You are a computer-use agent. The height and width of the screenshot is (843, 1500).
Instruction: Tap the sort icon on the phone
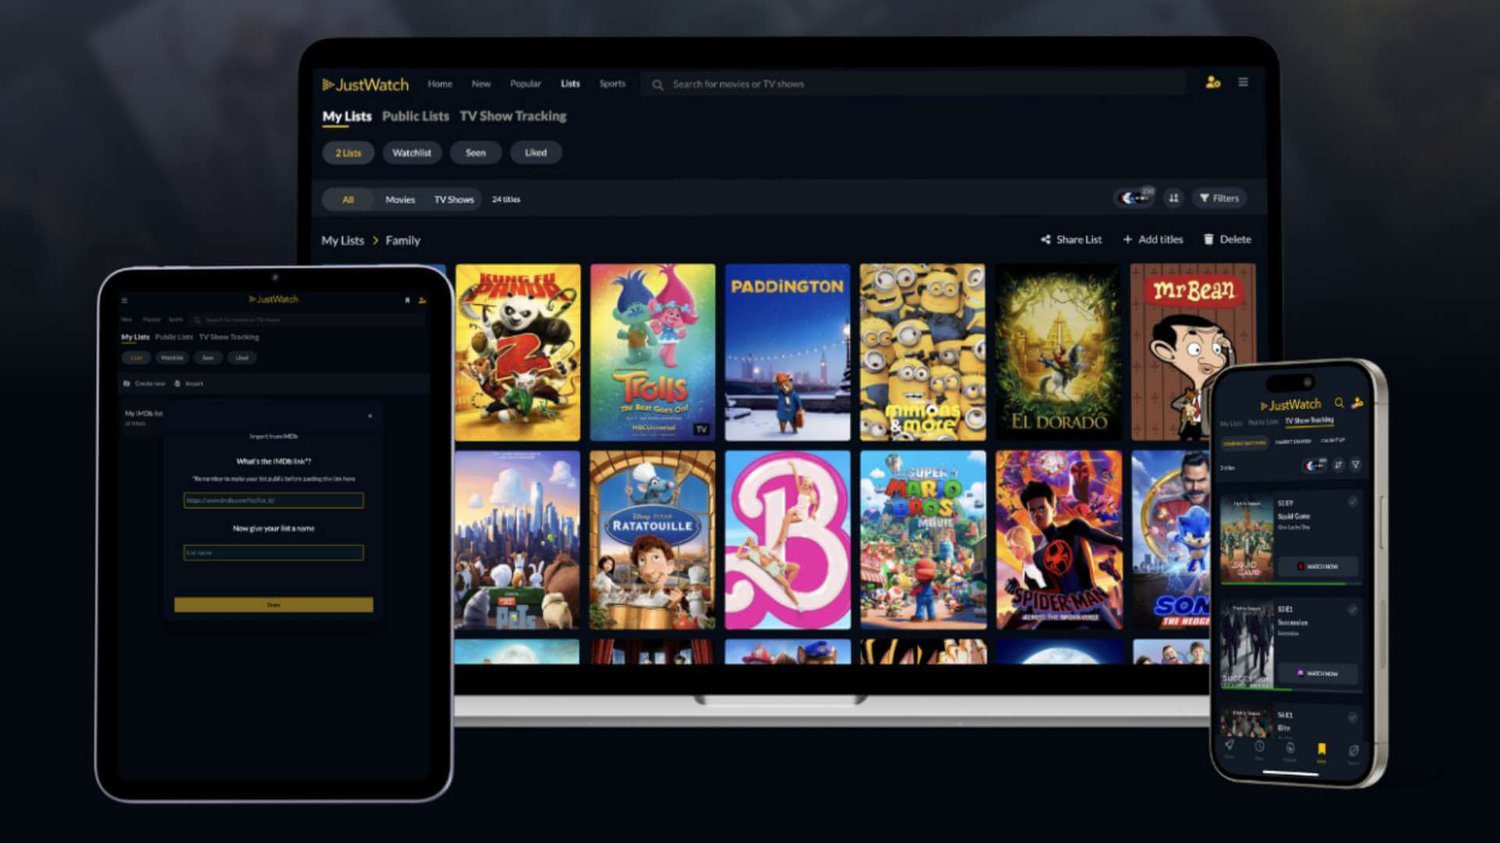[x=1338, y=465]
